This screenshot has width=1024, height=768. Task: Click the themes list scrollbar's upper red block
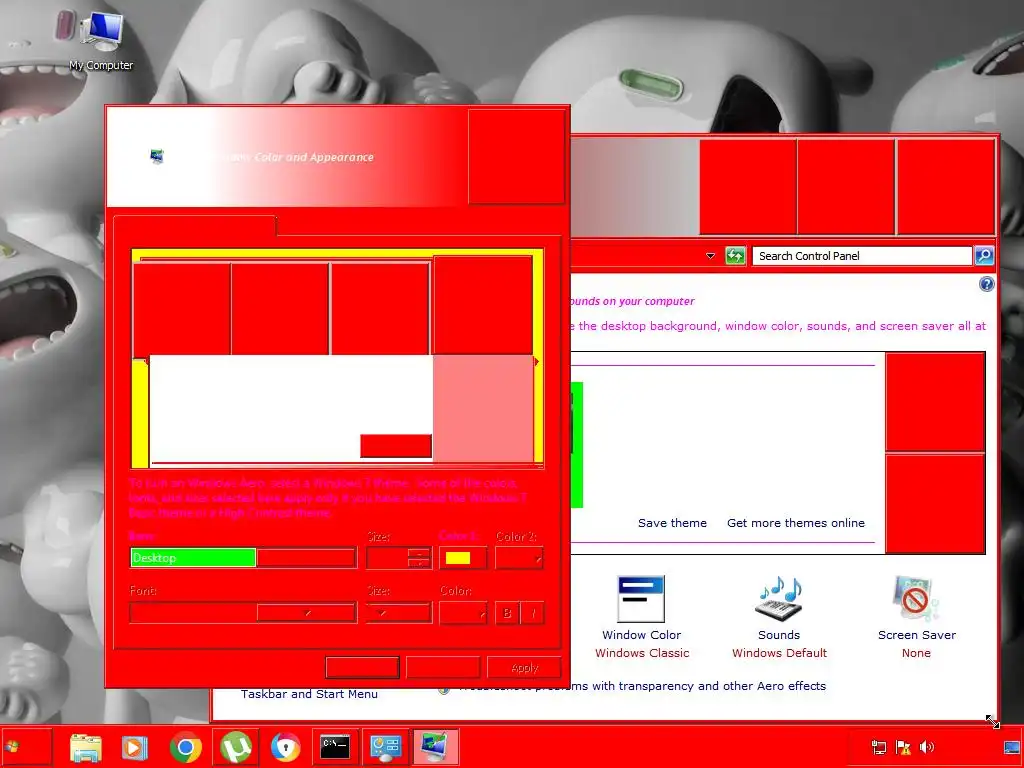pos(935,402)
